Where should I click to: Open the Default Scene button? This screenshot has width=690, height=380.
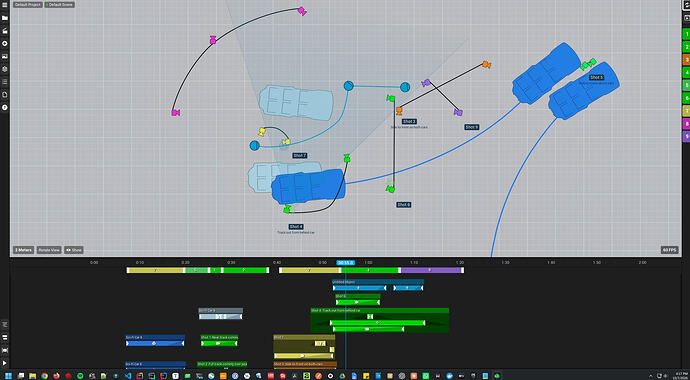[59, 5]
